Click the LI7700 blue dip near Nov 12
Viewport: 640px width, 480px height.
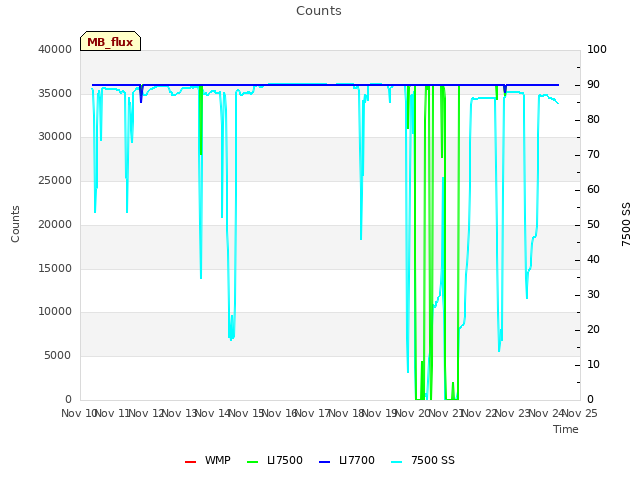tap(141, 94)
